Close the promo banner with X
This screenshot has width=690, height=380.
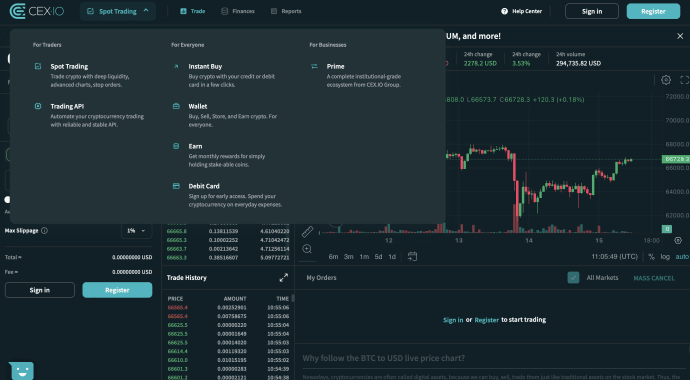point(680,36)
